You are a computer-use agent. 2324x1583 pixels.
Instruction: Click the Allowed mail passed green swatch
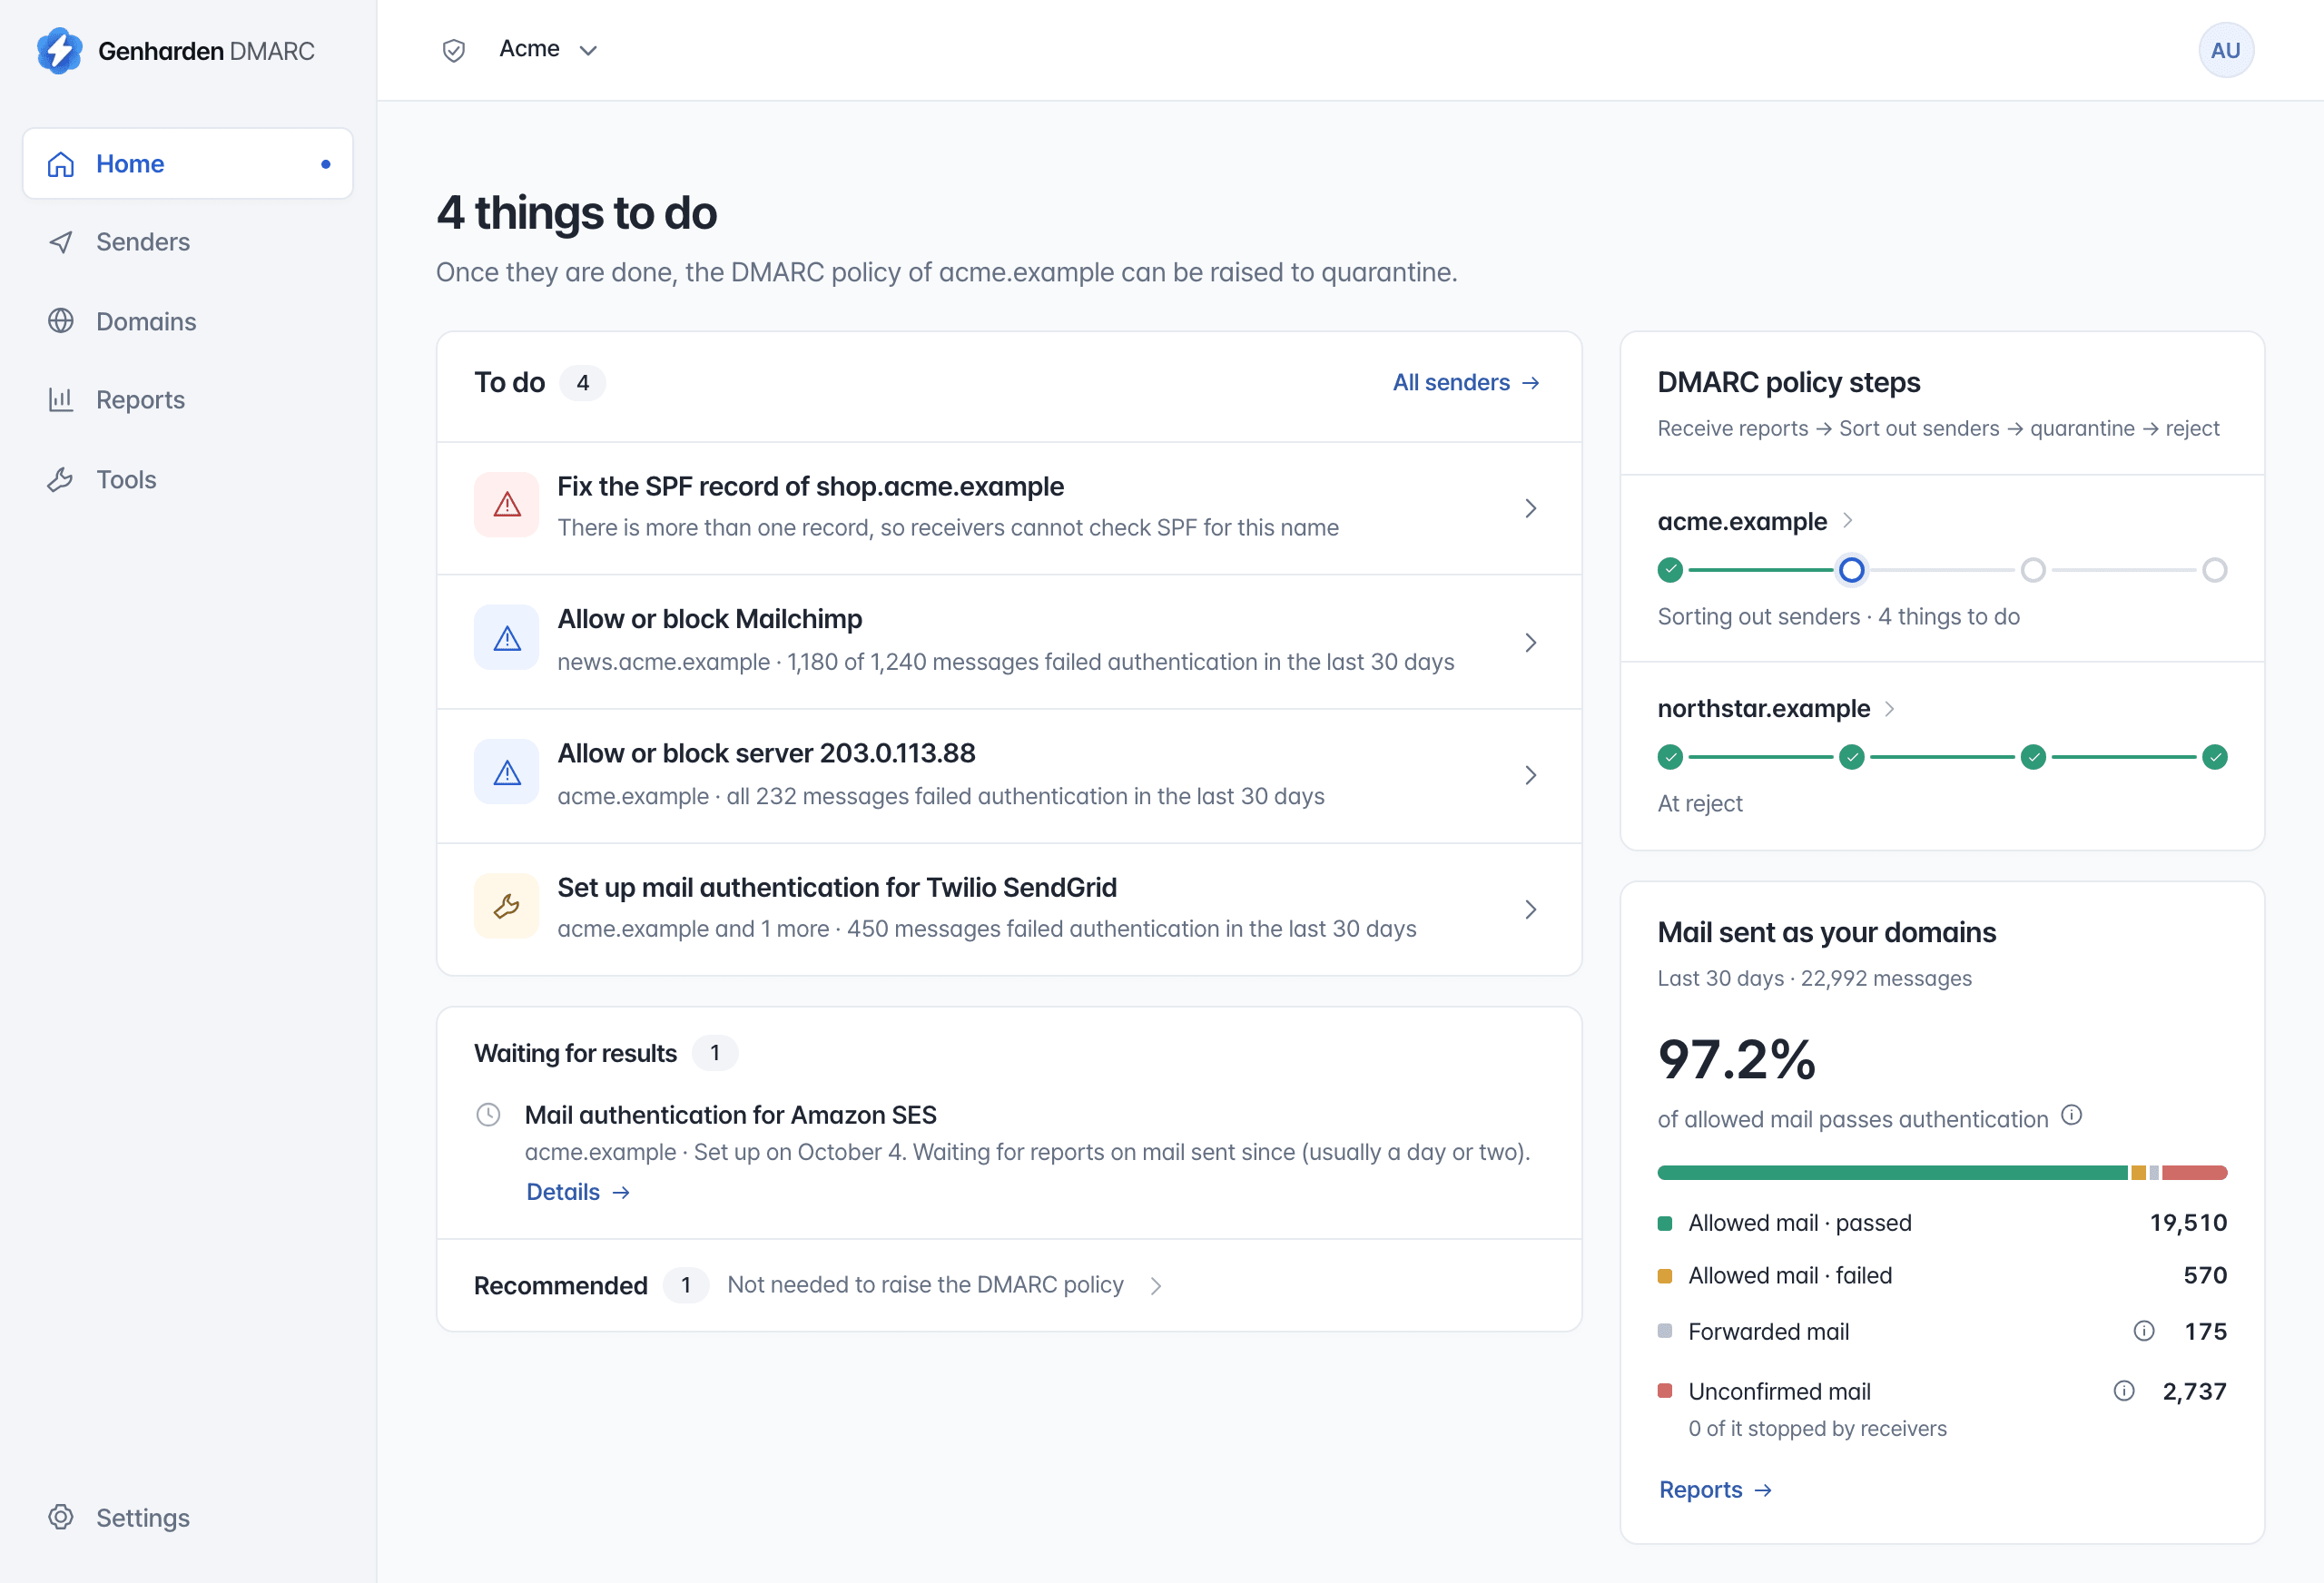coord(1665,1223)
